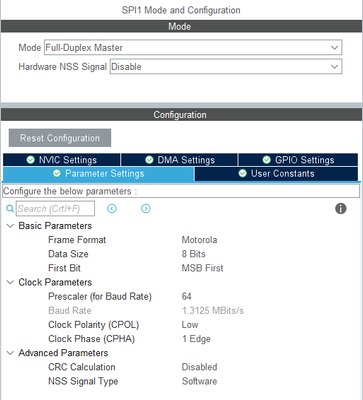Select NSS Signal Type value Software

pos(199,381)
